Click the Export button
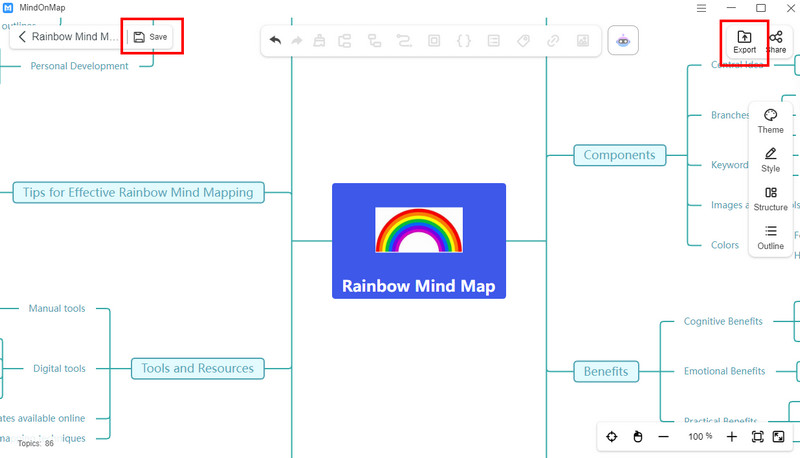The width and height of the screenshot is (800, 458). [744, 41]
